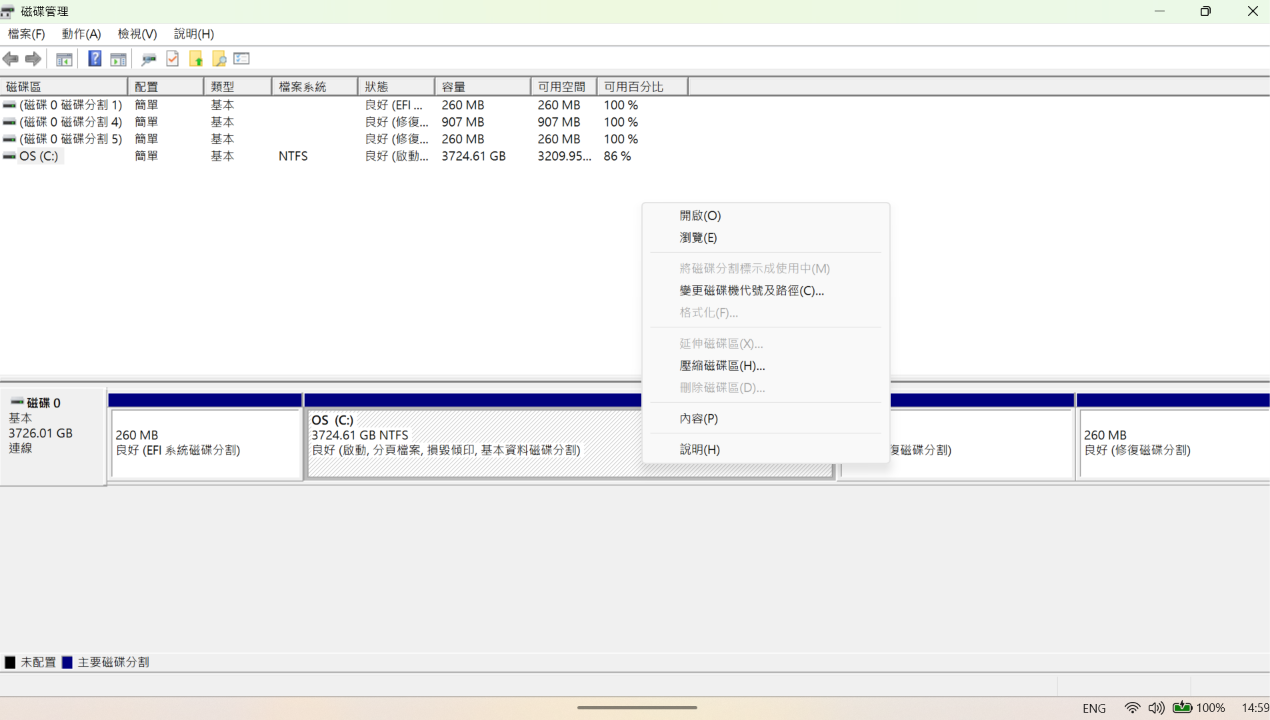Click the folder with magnifying glass icon
The width and height of the screenshot is (1270, 720).
coord(219,59)
